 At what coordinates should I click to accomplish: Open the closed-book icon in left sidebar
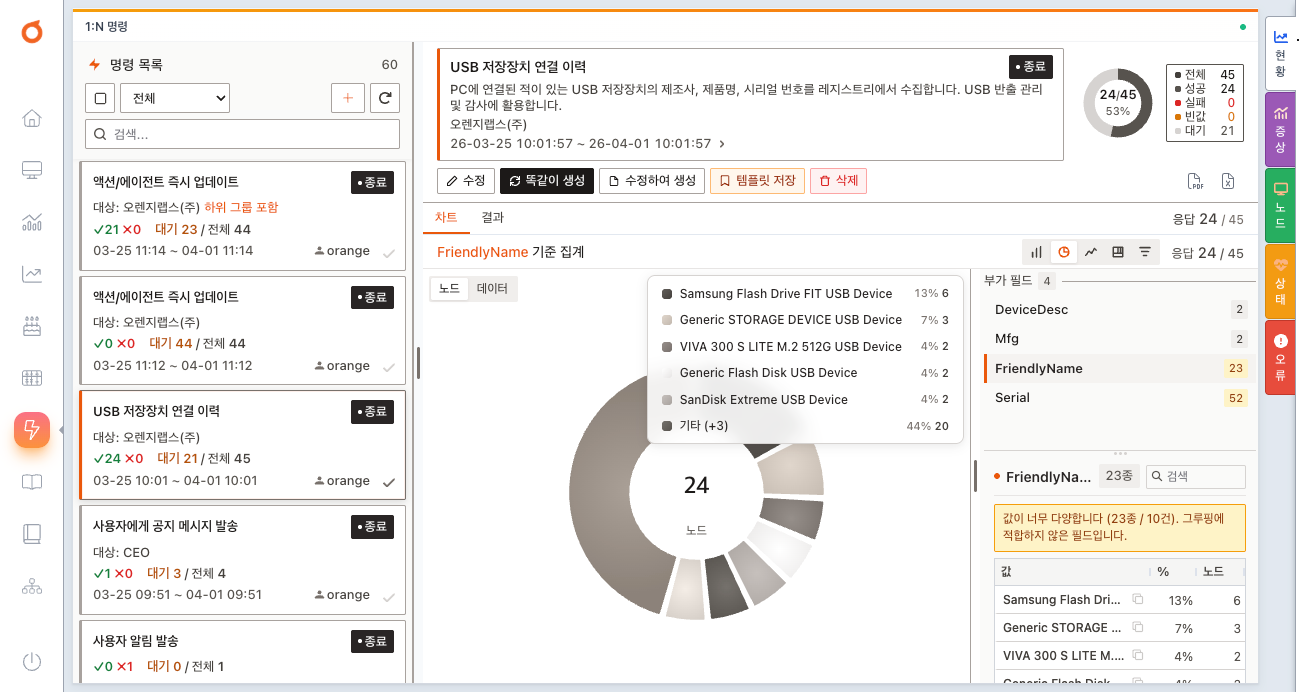click(x=32, y=534)
